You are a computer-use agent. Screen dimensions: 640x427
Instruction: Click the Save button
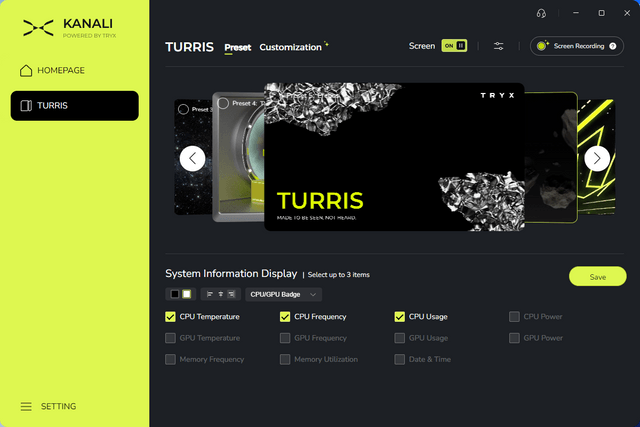tap(598, 277)
